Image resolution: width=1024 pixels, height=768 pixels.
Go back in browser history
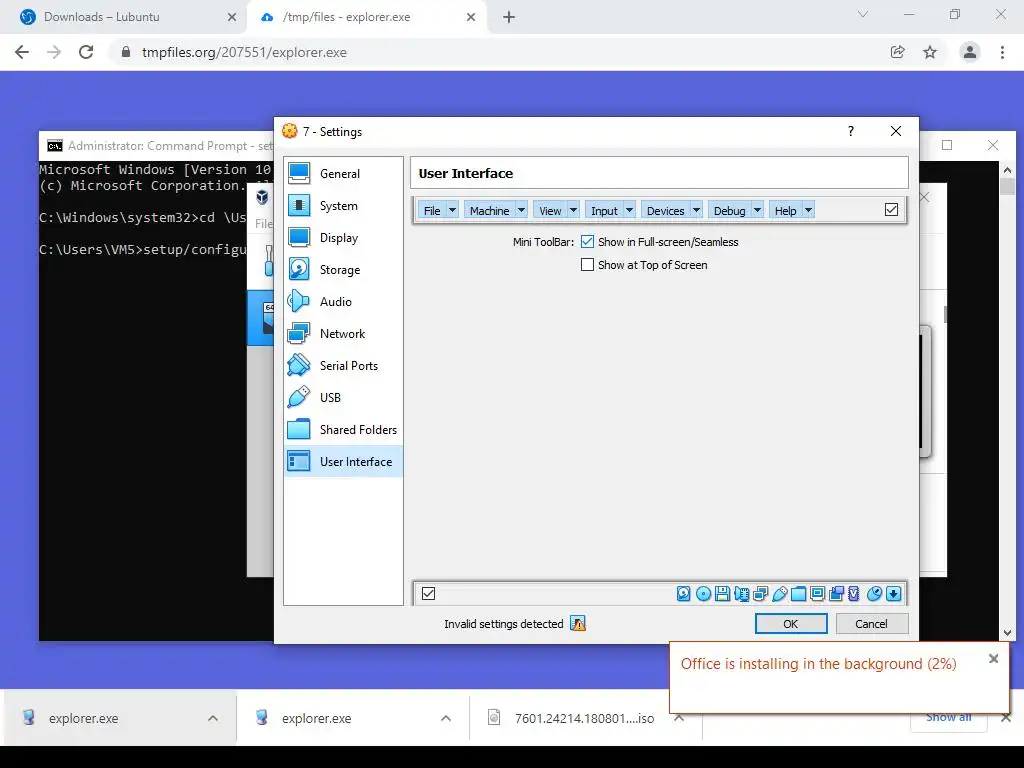[22, 52]
